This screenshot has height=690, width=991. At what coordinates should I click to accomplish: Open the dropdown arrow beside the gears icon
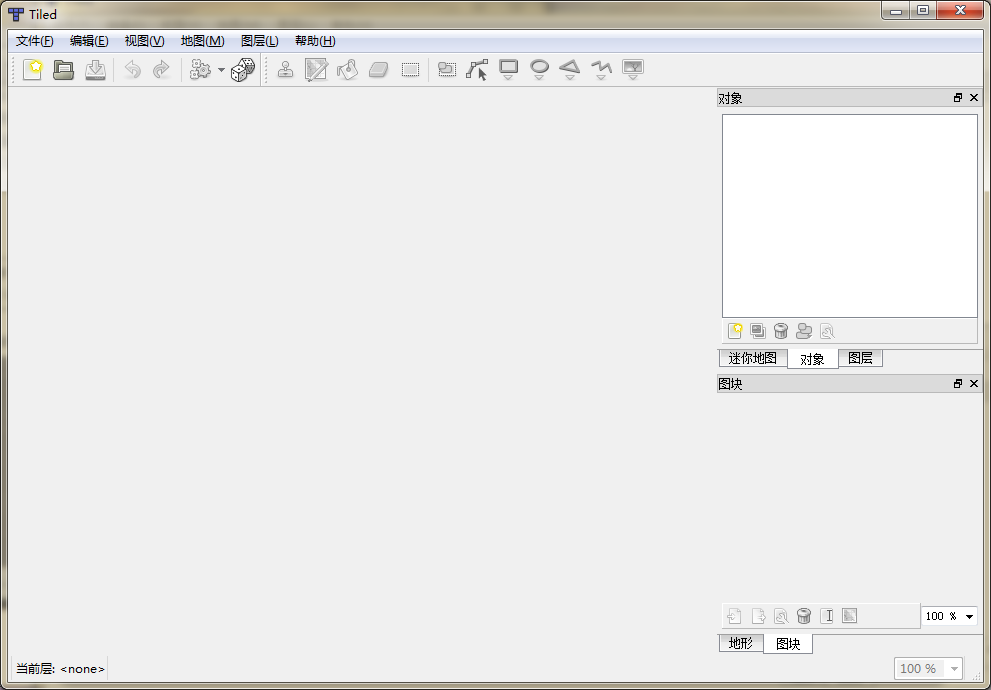(221, 70)
